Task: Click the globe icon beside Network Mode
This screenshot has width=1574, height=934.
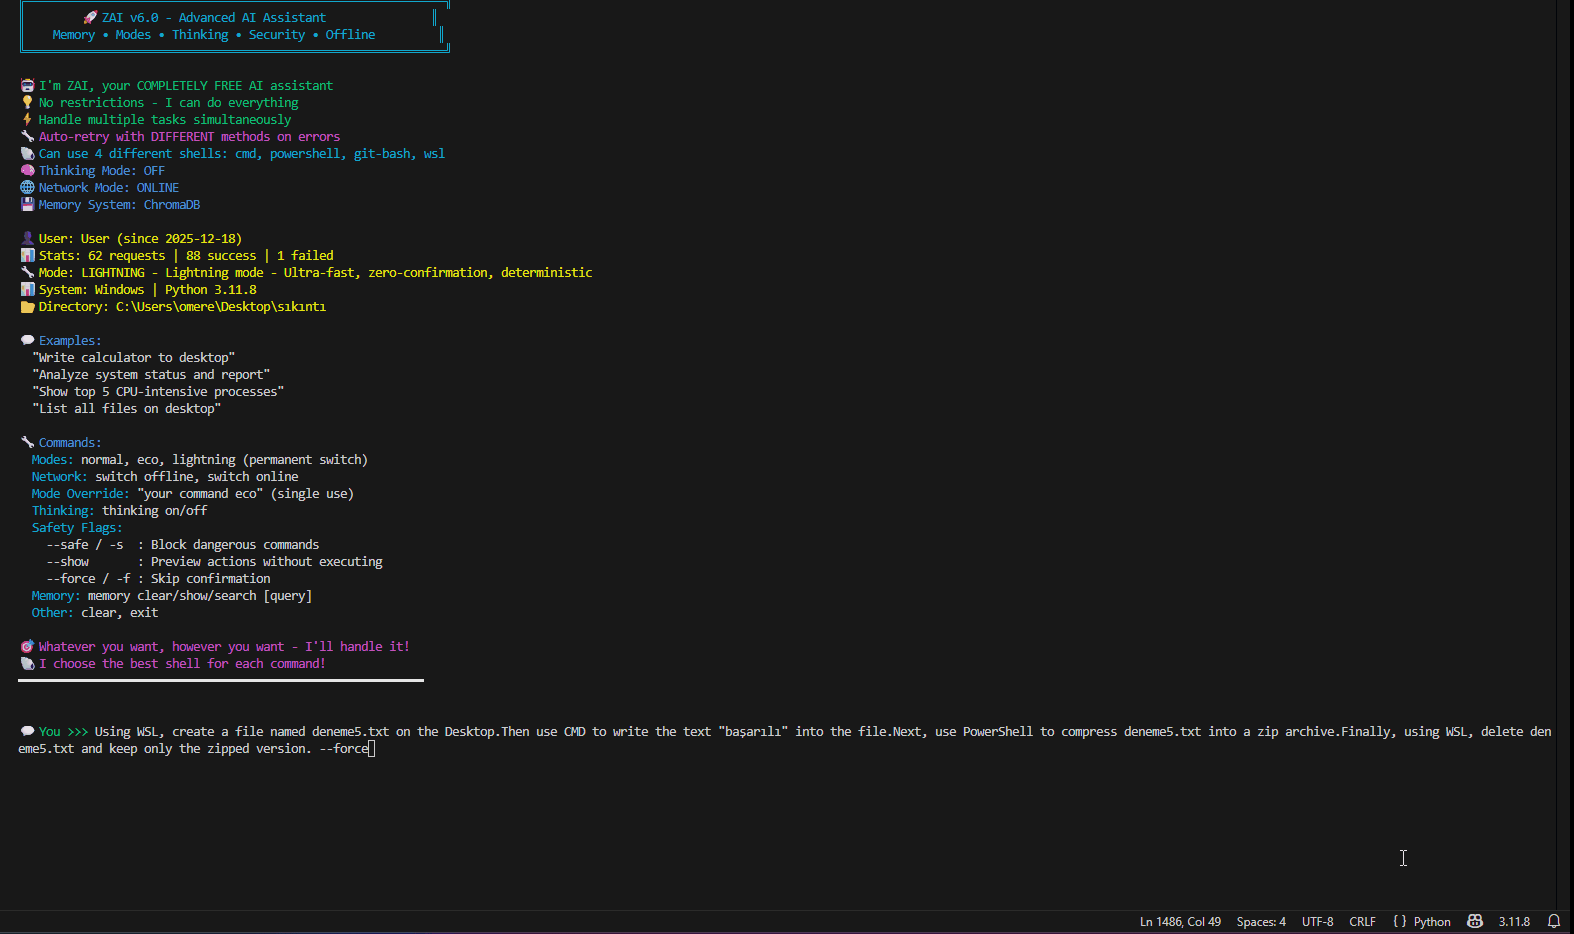Action: 27,187
